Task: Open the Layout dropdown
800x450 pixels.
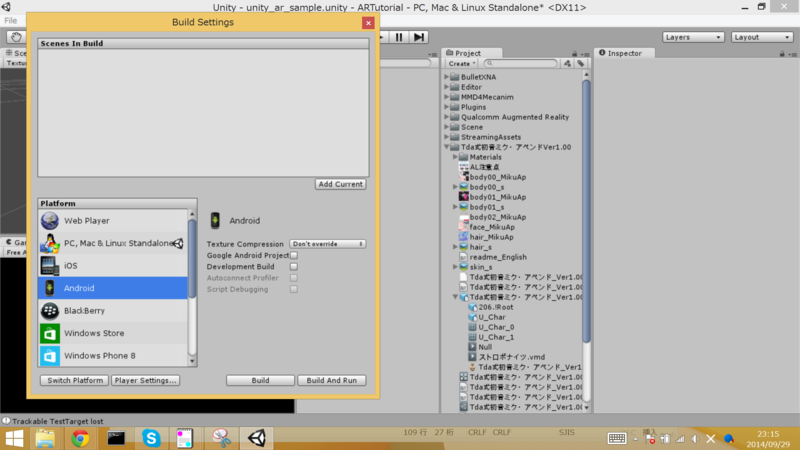Action: [762, 37]
